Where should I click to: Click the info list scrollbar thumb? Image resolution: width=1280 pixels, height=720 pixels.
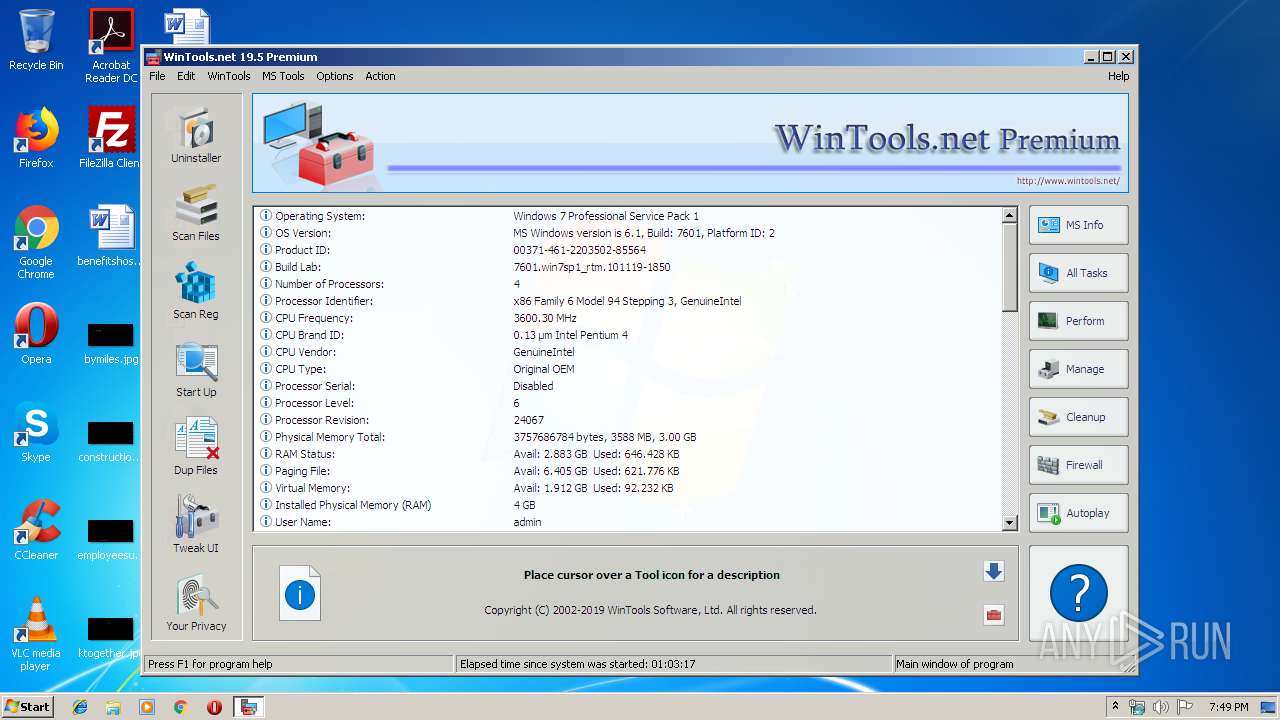point(1009,267)
